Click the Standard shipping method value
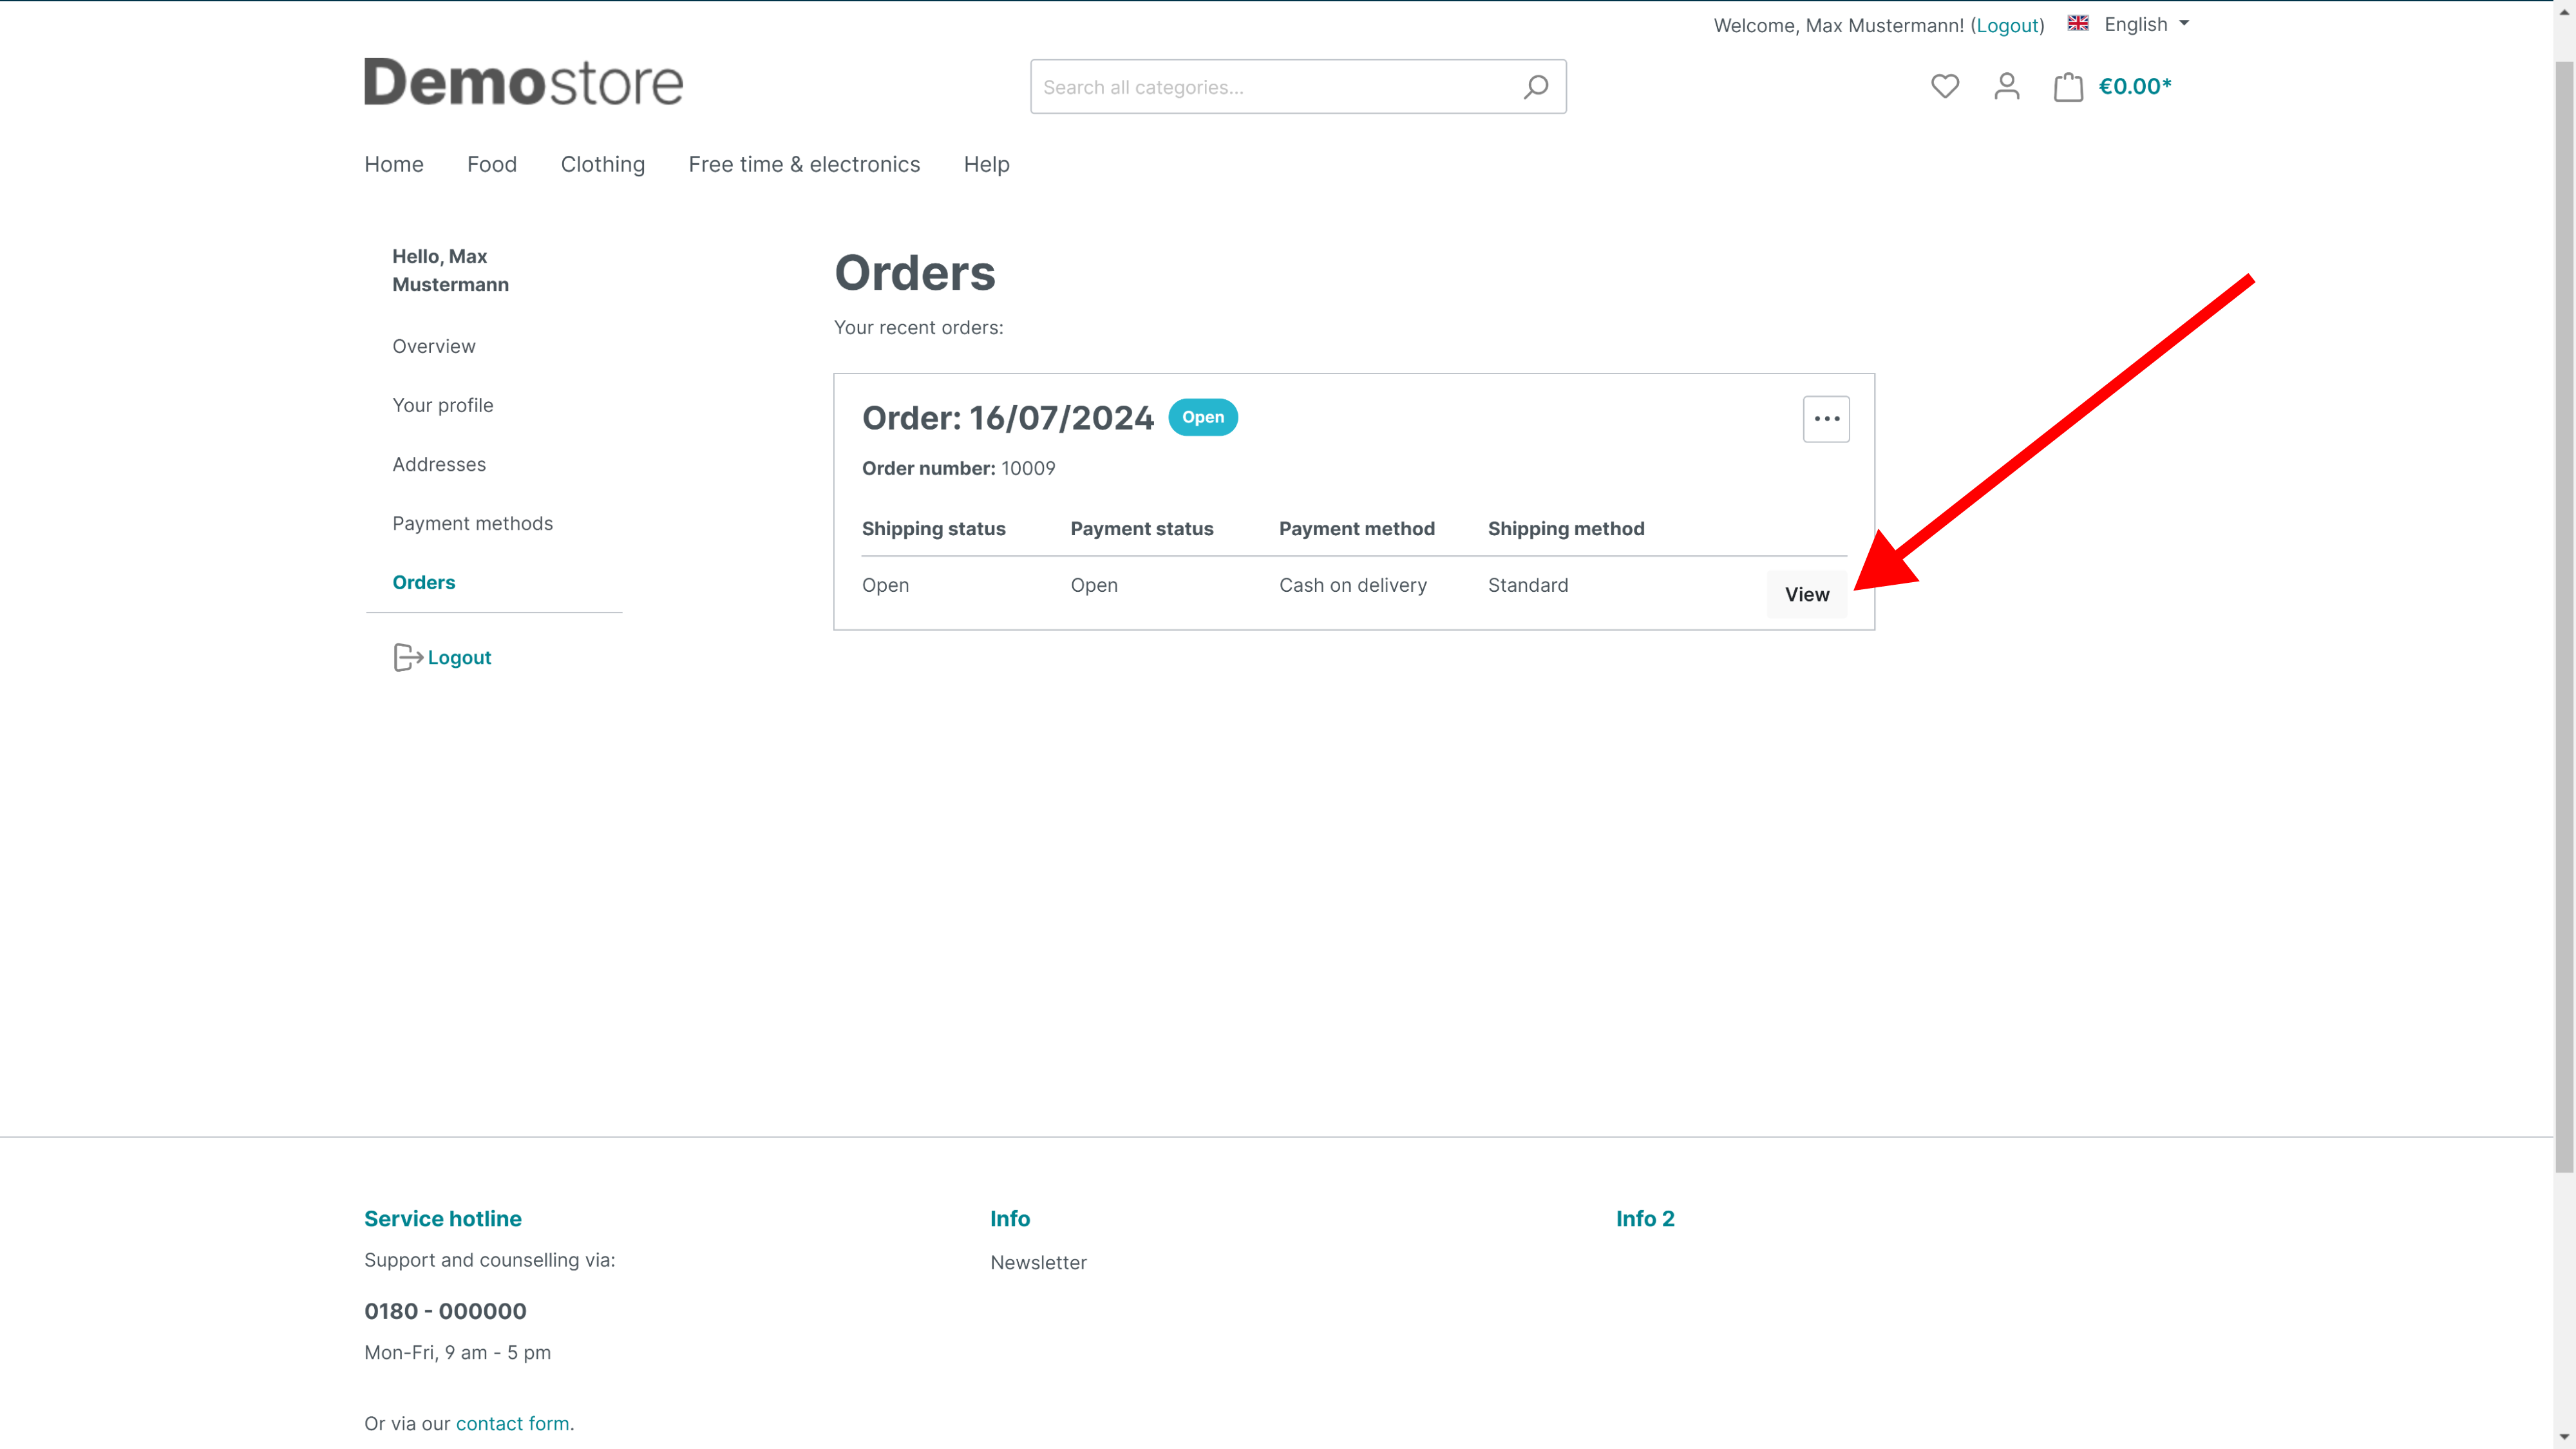 coord(1528,585)
